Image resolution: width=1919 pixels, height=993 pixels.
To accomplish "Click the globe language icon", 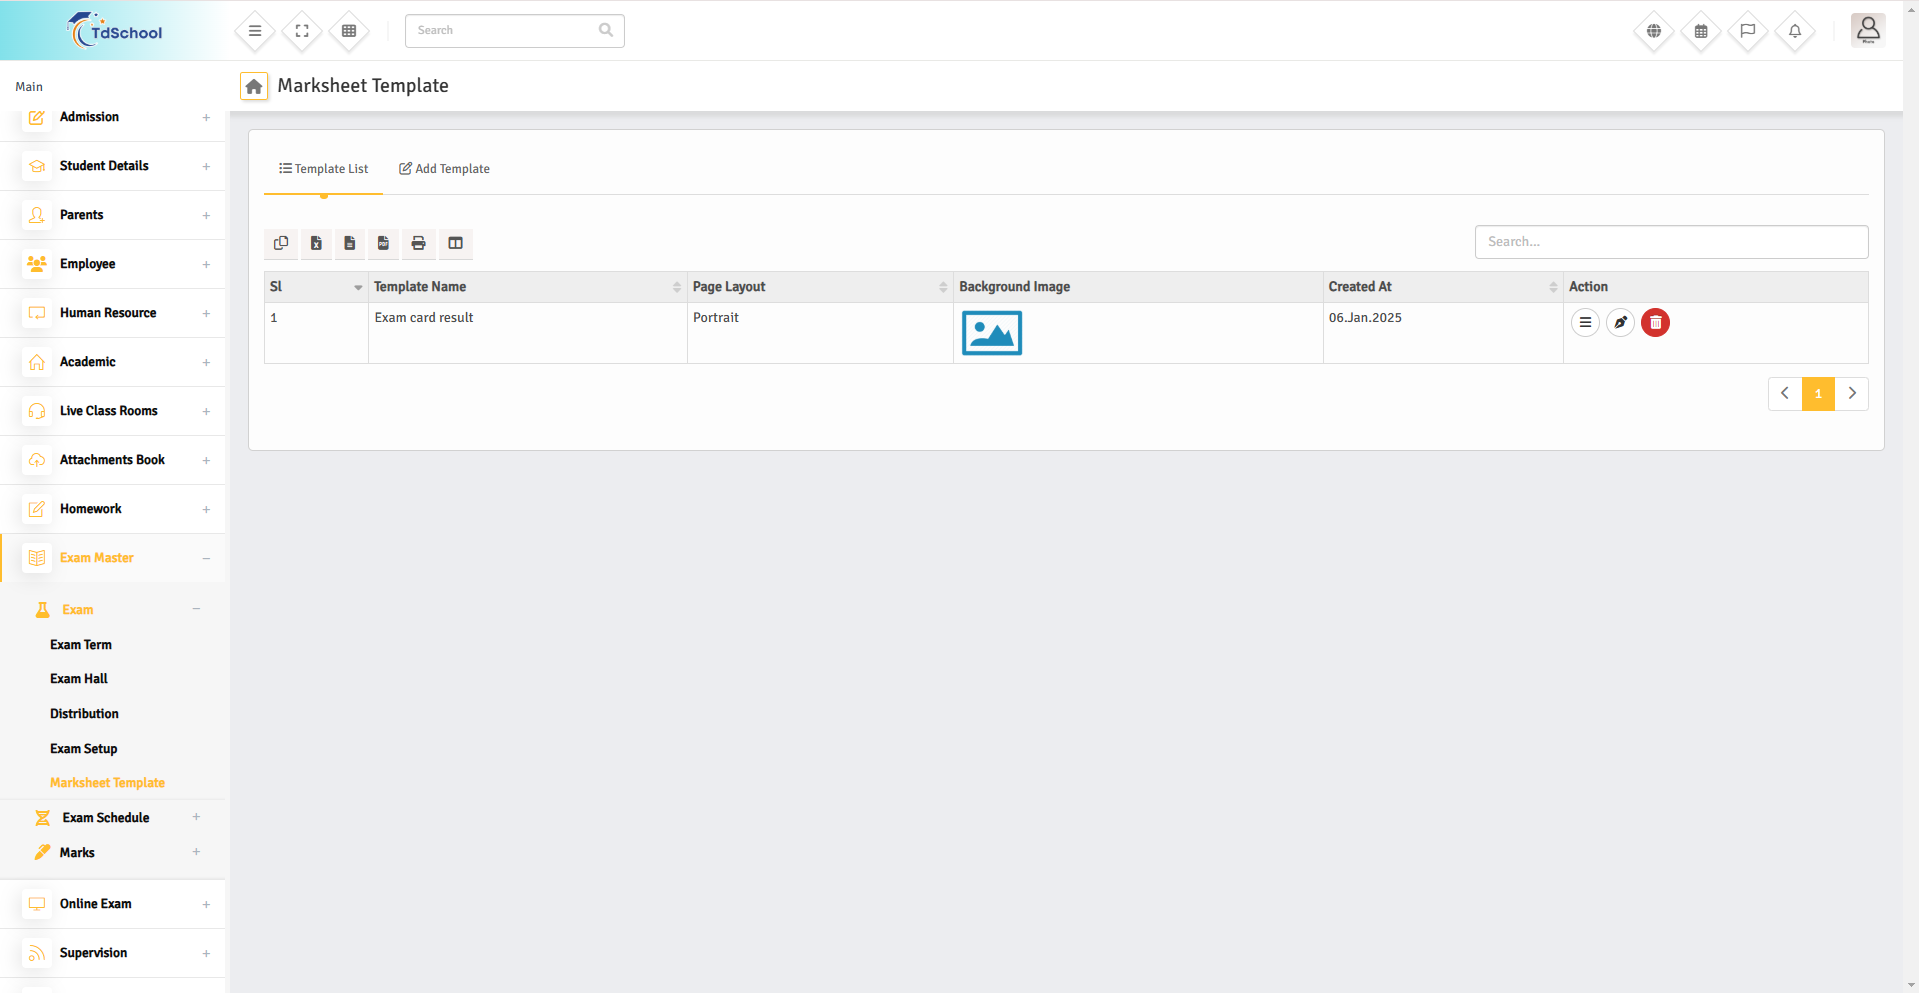I will [x=1654, y=31].
